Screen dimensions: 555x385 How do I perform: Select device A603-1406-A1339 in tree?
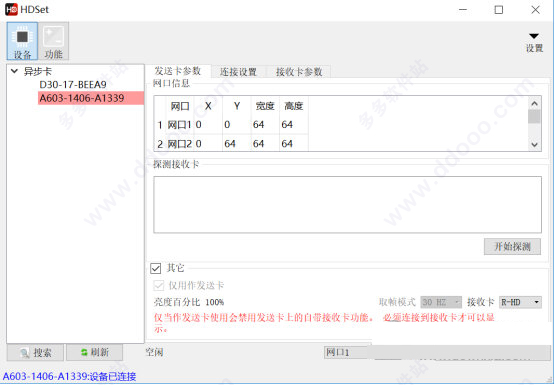(x=91, y=98)
